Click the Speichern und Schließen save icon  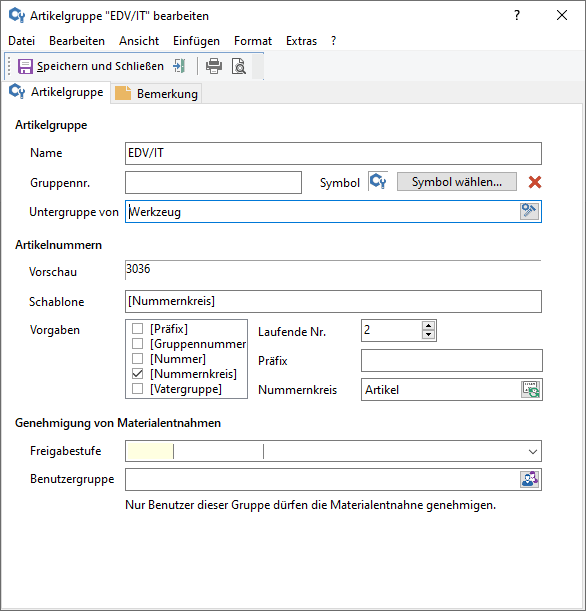pyautogui.click(x=25, y=66)
